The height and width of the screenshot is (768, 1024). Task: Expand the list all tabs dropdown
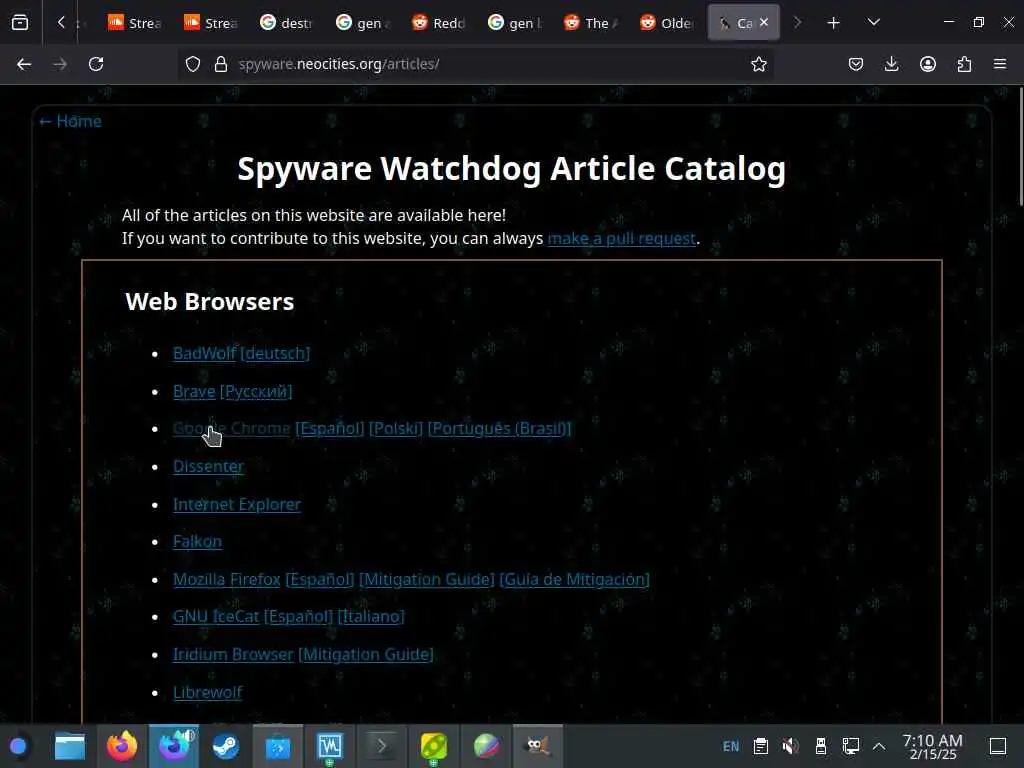tap(874, 23)
